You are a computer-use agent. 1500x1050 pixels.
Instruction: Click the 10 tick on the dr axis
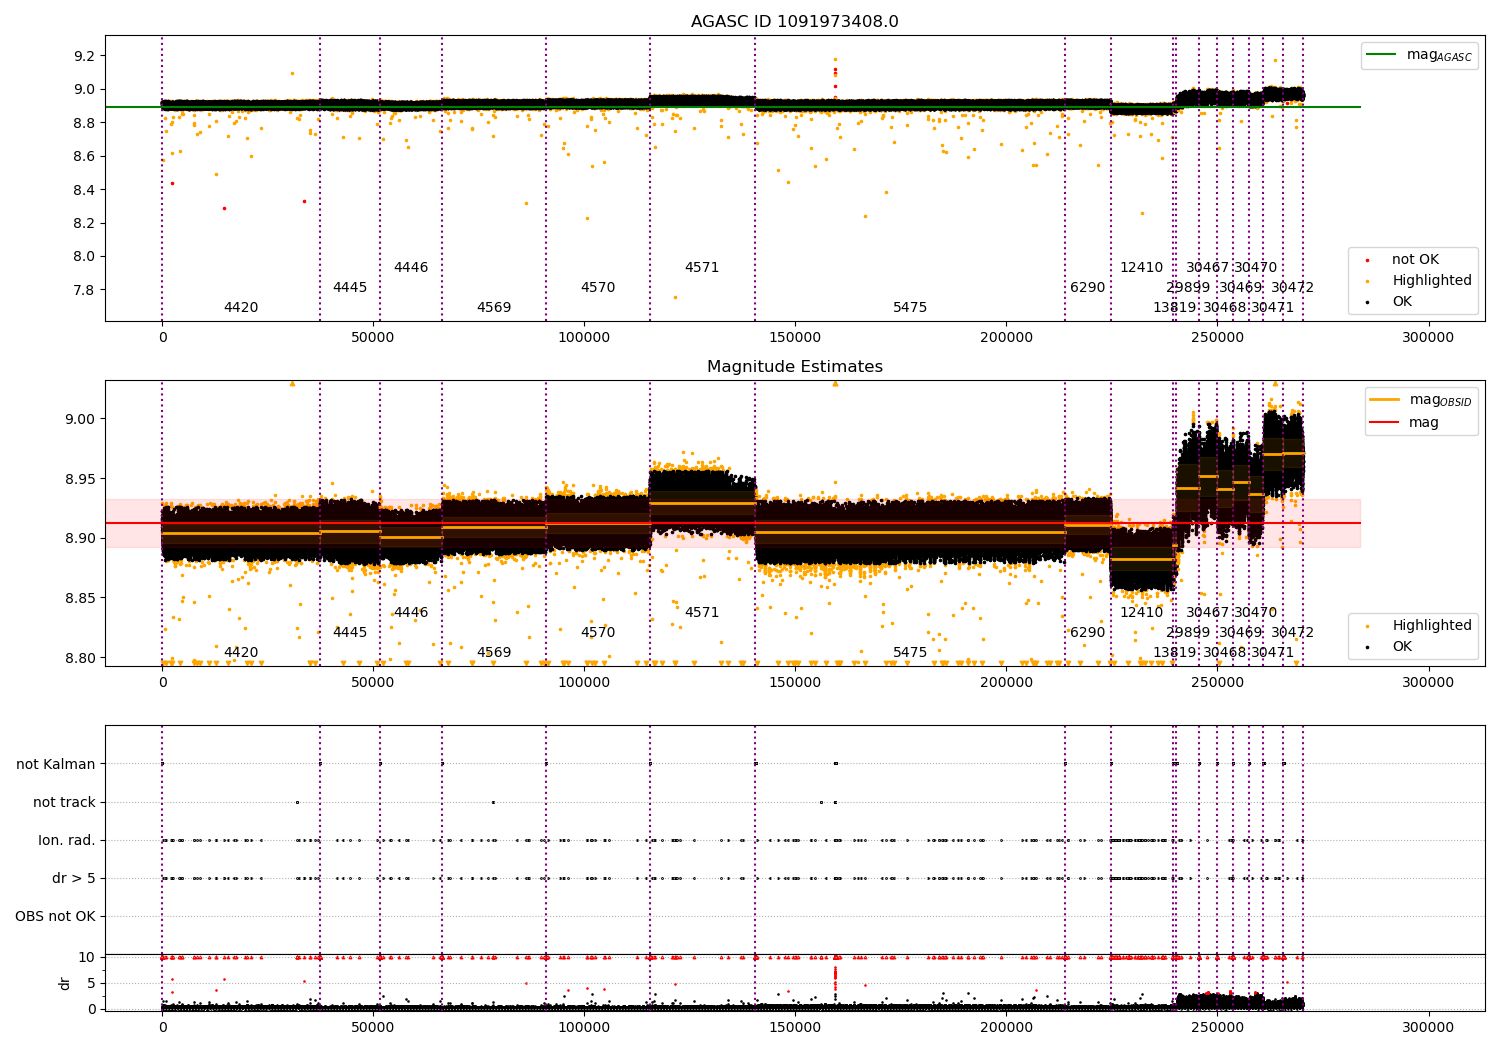87,957
